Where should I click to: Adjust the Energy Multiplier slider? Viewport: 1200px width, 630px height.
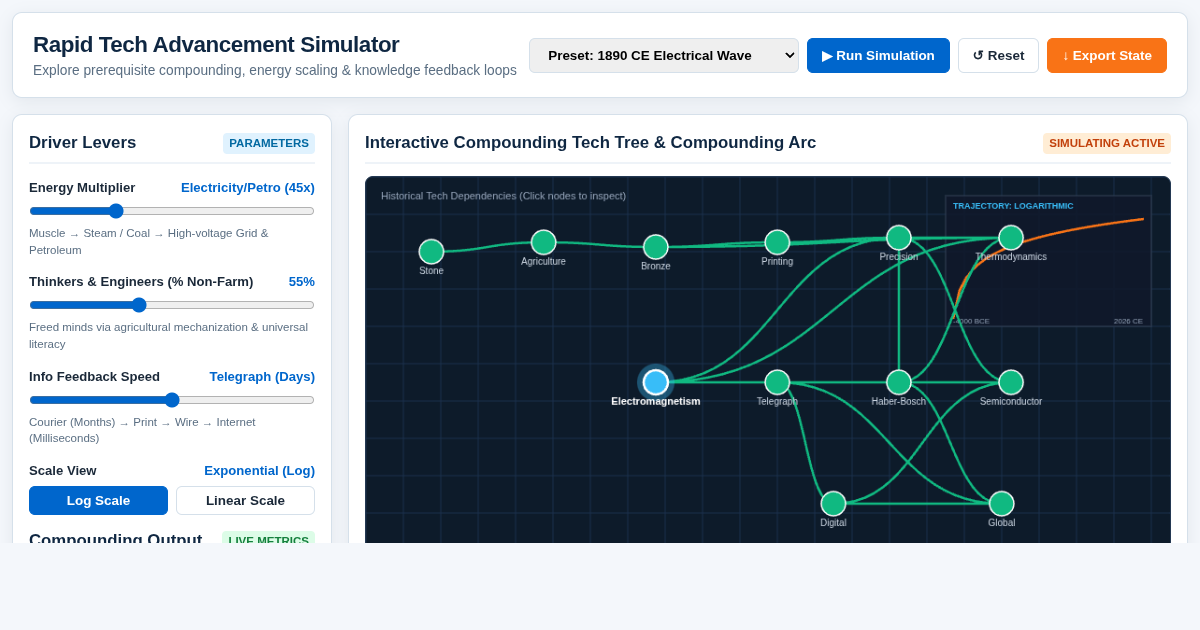[172, 211]
